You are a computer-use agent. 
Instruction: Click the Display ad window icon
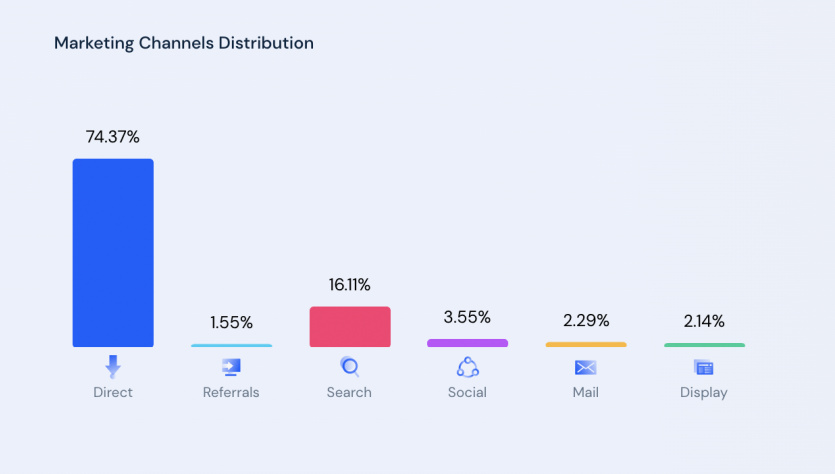(704, 367)
